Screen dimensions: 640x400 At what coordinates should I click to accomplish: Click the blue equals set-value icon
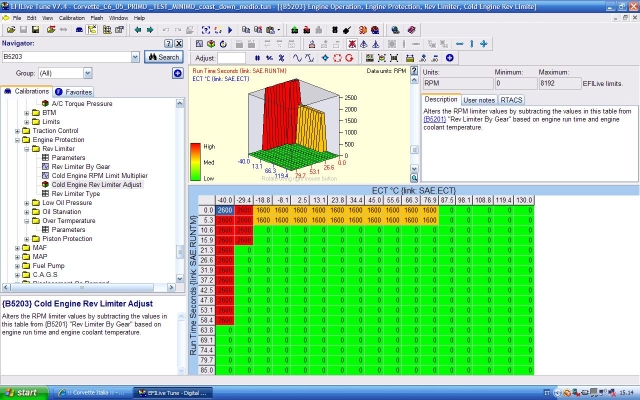(x=257, y=58)
